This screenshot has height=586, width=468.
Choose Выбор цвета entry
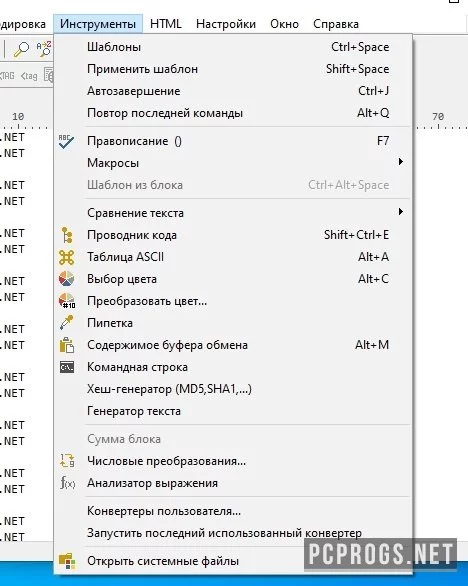click(x=234, y=279)
